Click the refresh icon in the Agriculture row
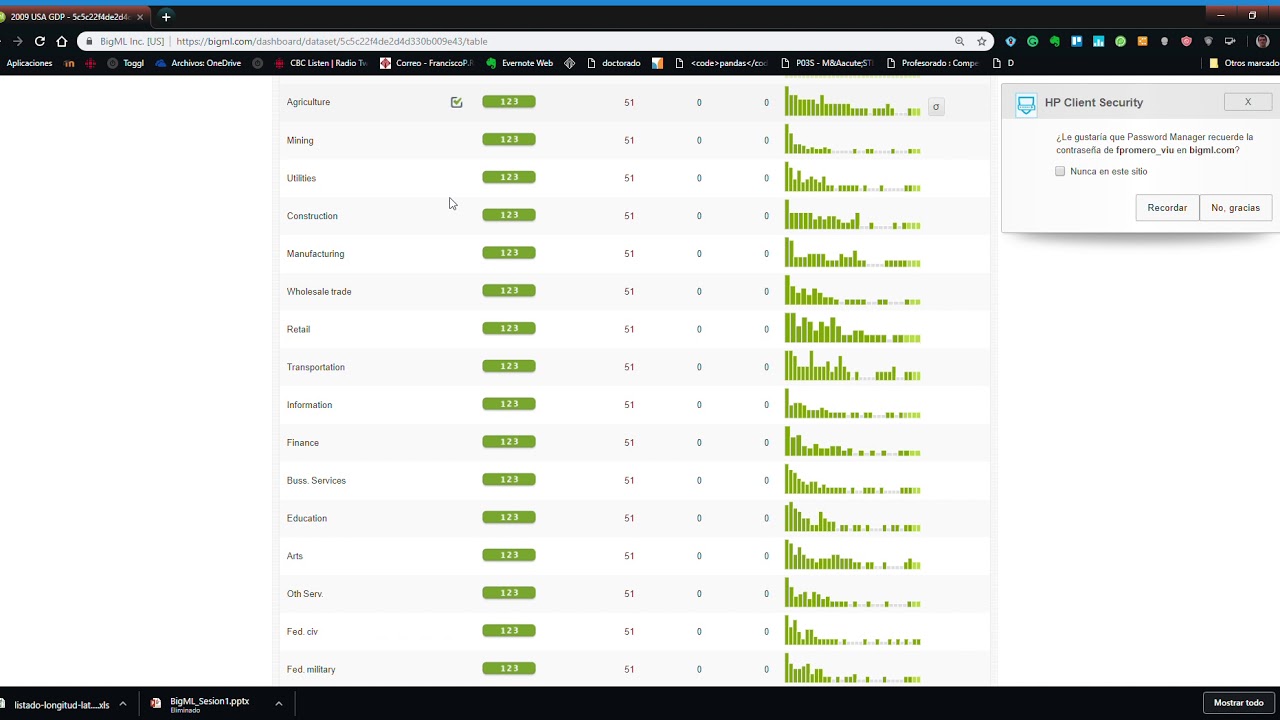This screenshot has width=1280, height=720. pos(936,107)
